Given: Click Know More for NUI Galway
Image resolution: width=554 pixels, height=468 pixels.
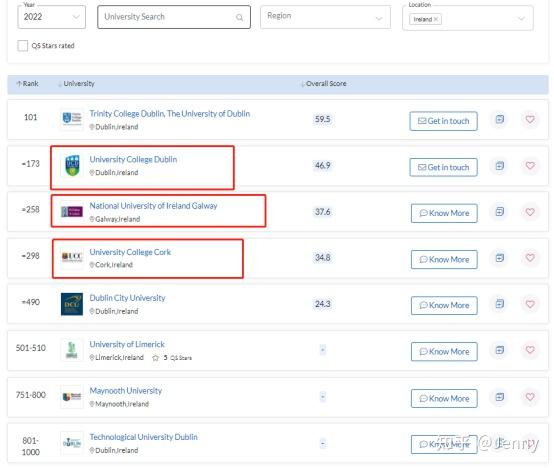Looking at the screenshot, I should (444, 213).
